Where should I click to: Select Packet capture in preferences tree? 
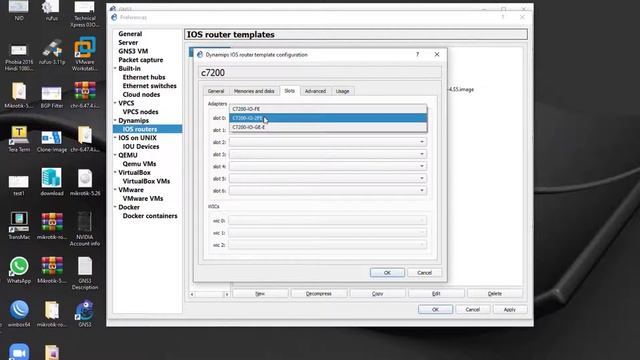point(140,60)
